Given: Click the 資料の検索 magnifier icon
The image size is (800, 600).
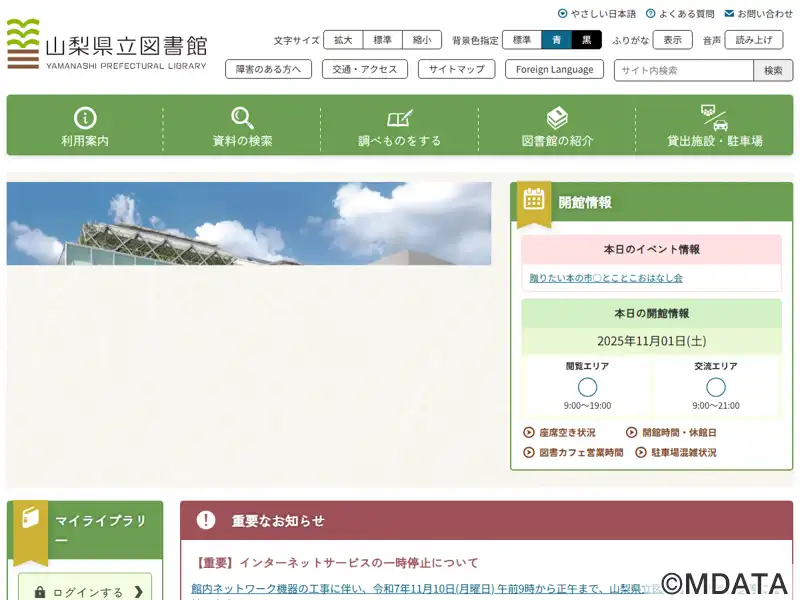Looking at the screenshot, I should click(242, 118).
